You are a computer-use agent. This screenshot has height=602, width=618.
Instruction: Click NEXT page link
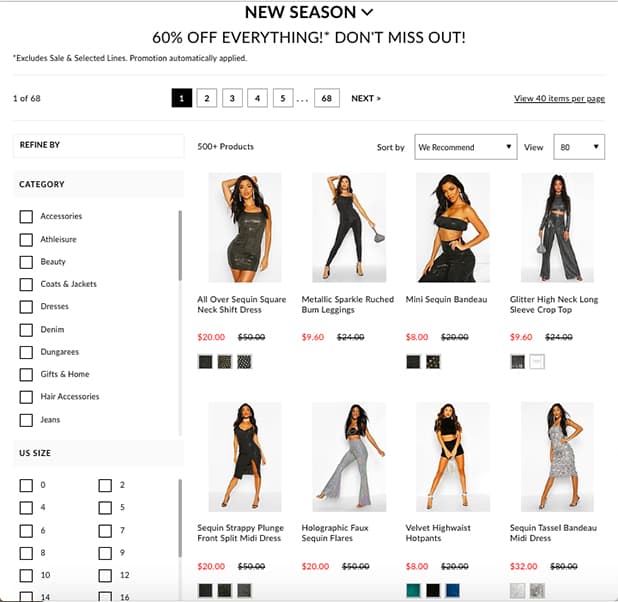click(x=366, y=99)
